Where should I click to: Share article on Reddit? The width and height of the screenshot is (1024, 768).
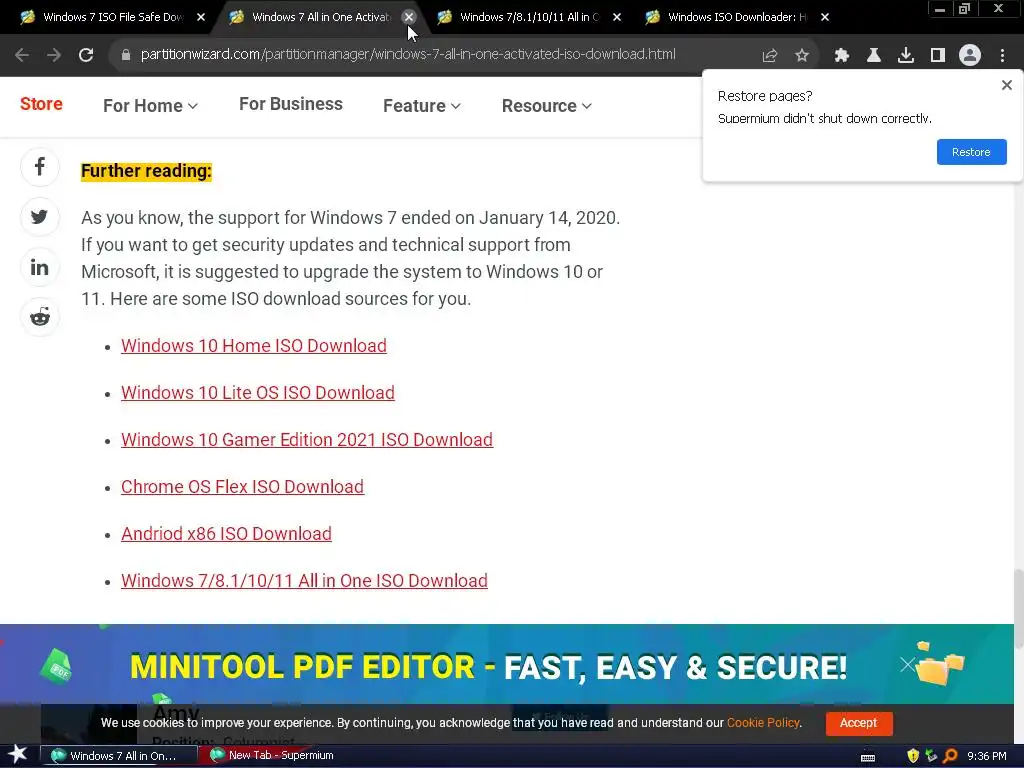[x=40, y=317]
